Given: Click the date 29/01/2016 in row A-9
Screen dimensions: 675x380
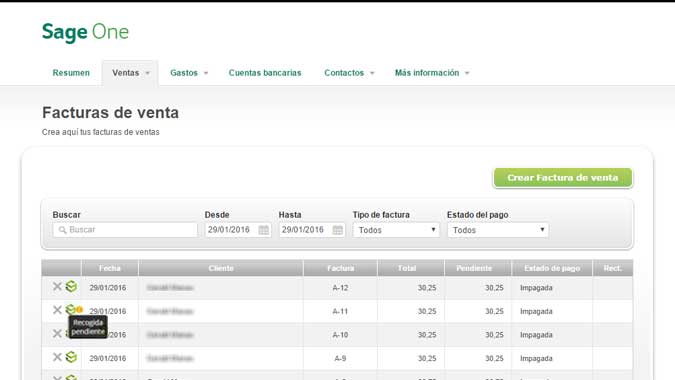Looking at the screenshot, I should tap(108, 358).
